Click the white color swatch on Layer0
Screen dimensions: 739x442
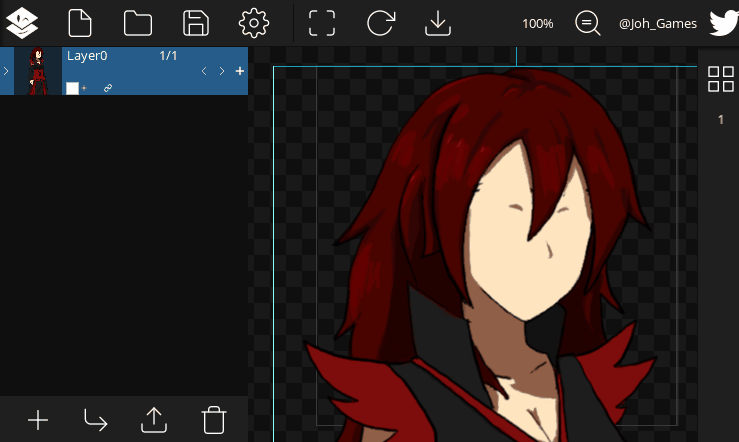click(x=72, y=88)
